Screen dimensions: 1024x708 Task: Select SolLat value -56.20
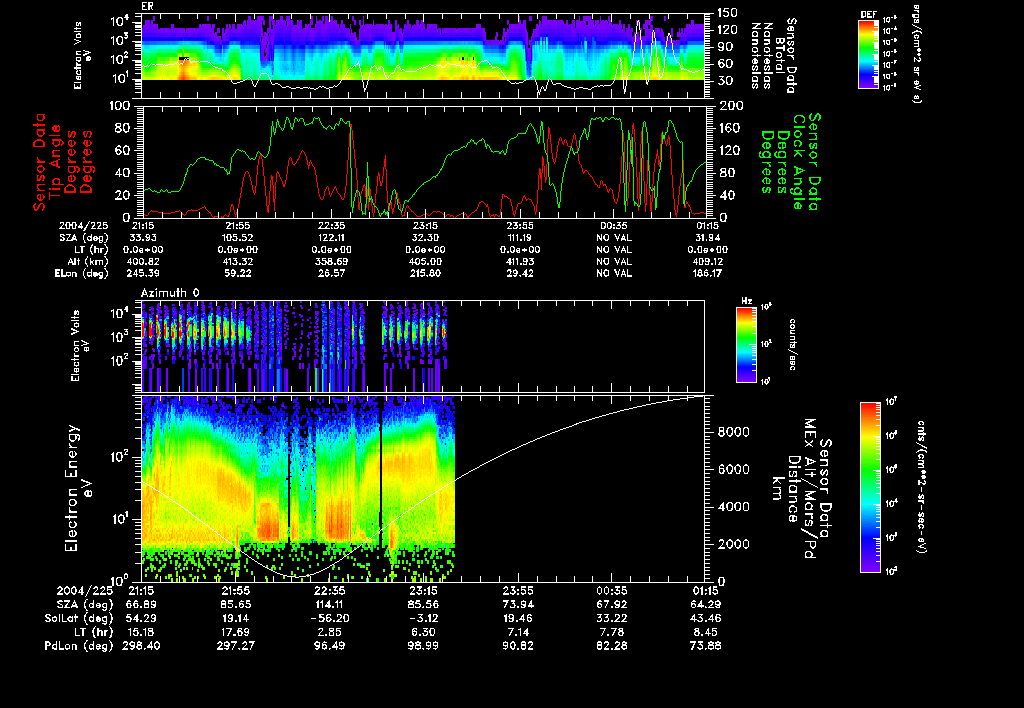tap(331, 619)
